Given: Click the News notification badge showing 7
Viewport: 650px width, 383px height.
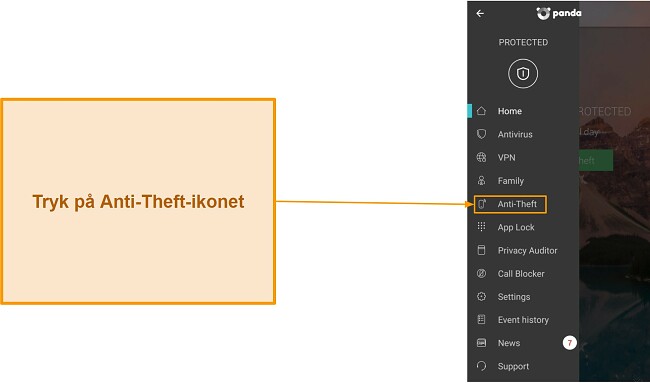Looking at the screenshot, I should click(x=570, y=343).
